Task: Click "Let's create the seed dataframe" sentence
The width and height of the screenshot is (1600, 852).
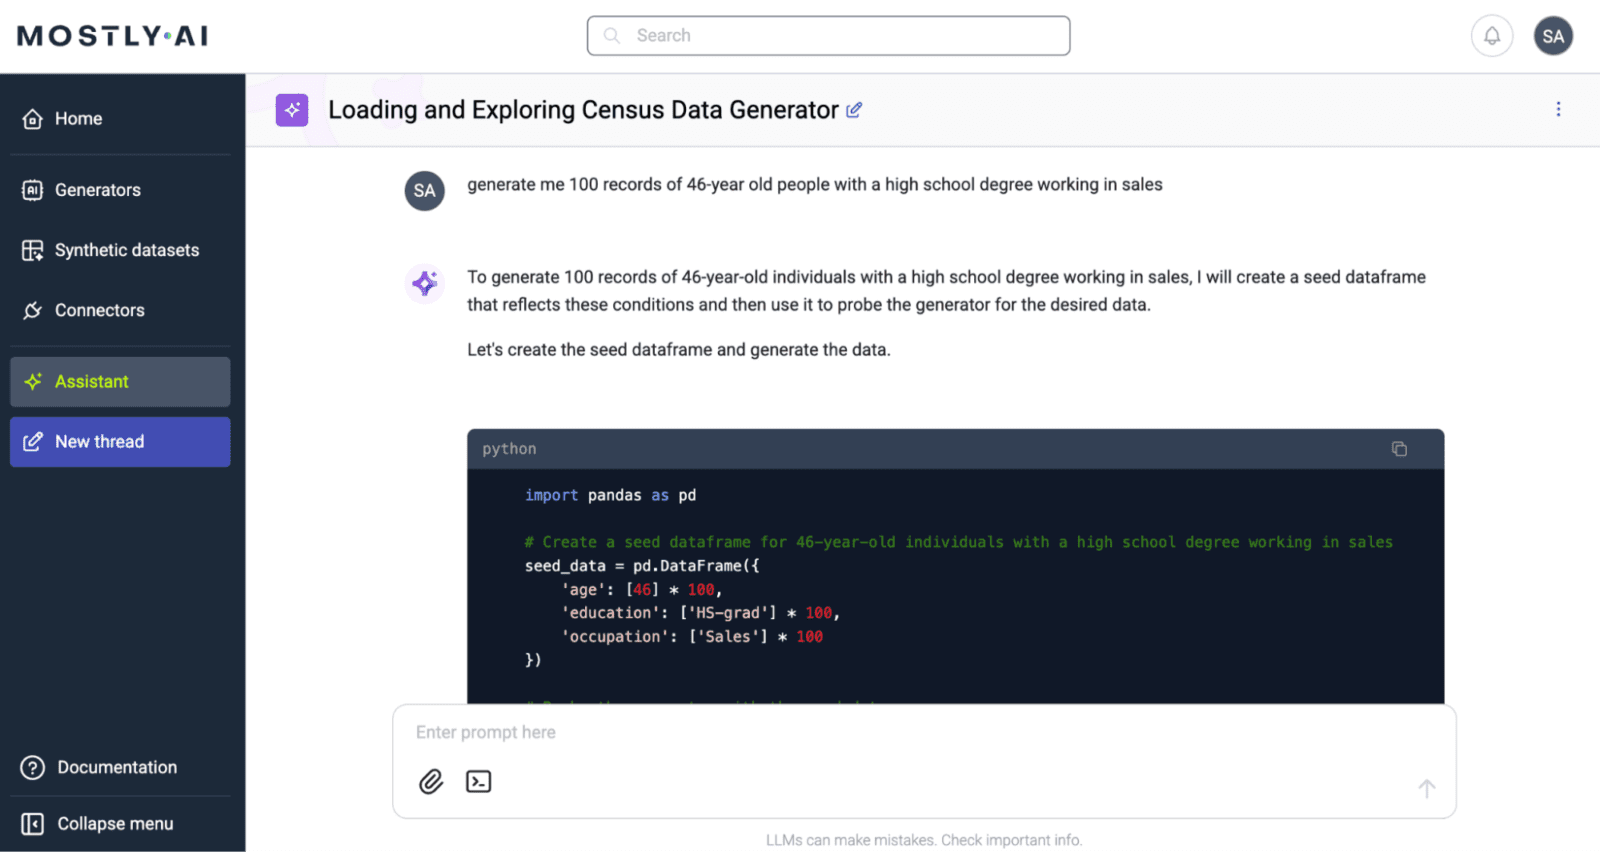Action: 679,350
